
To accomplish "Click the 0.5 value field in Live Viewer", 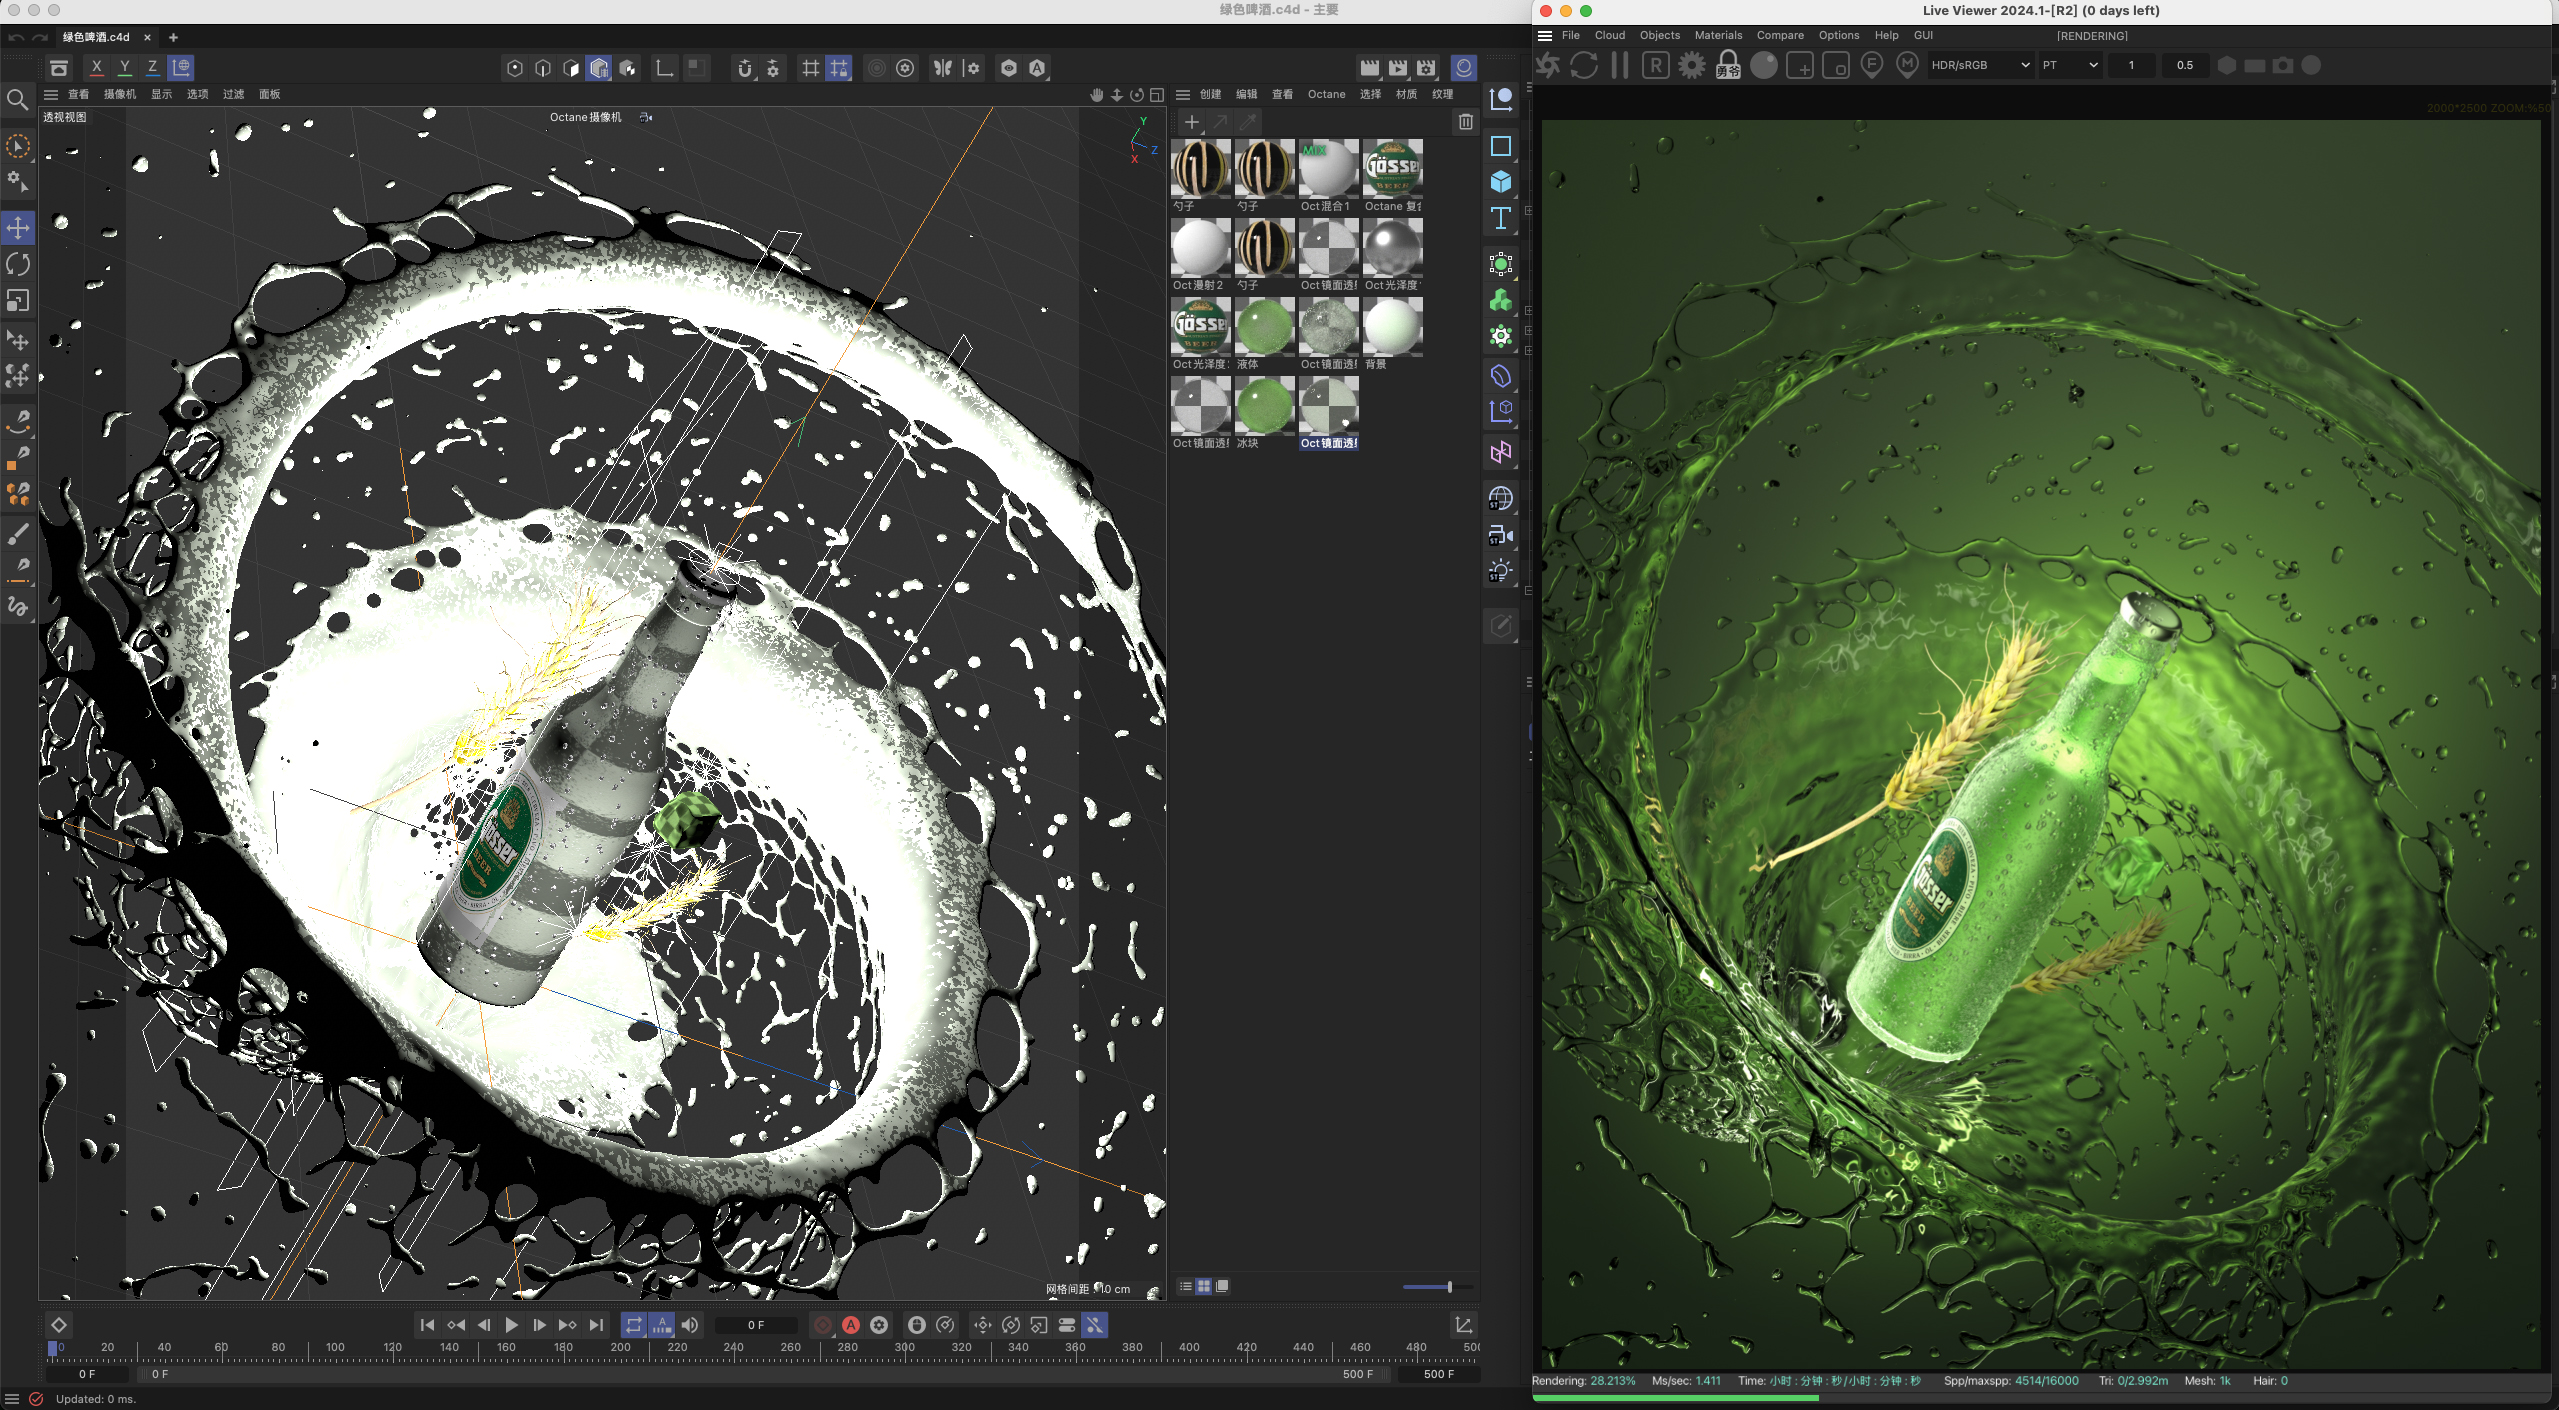I will (x=2184, y=65).
